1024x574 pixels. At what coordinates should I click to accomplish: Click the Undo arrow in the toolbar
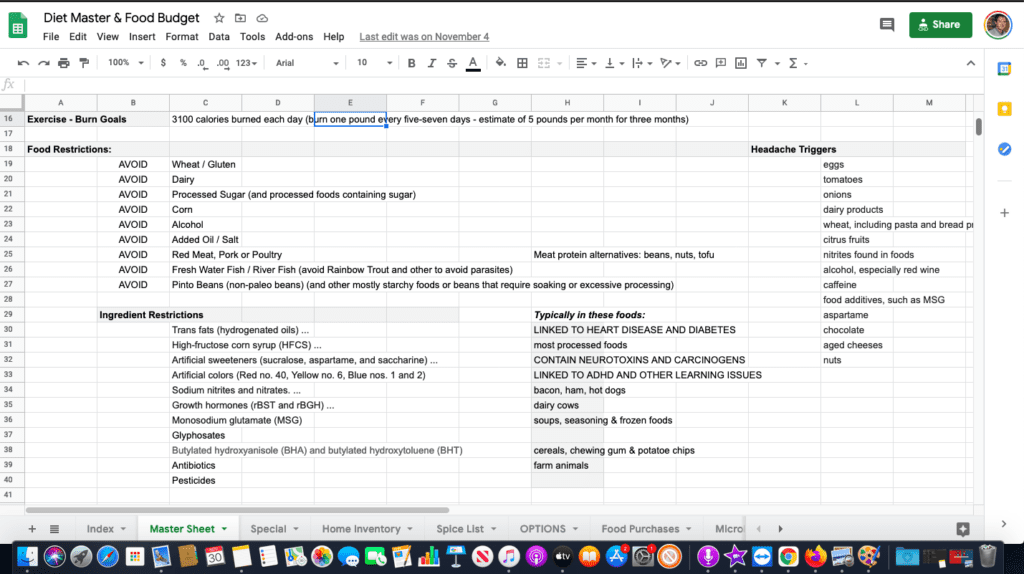tap(24, 63)
